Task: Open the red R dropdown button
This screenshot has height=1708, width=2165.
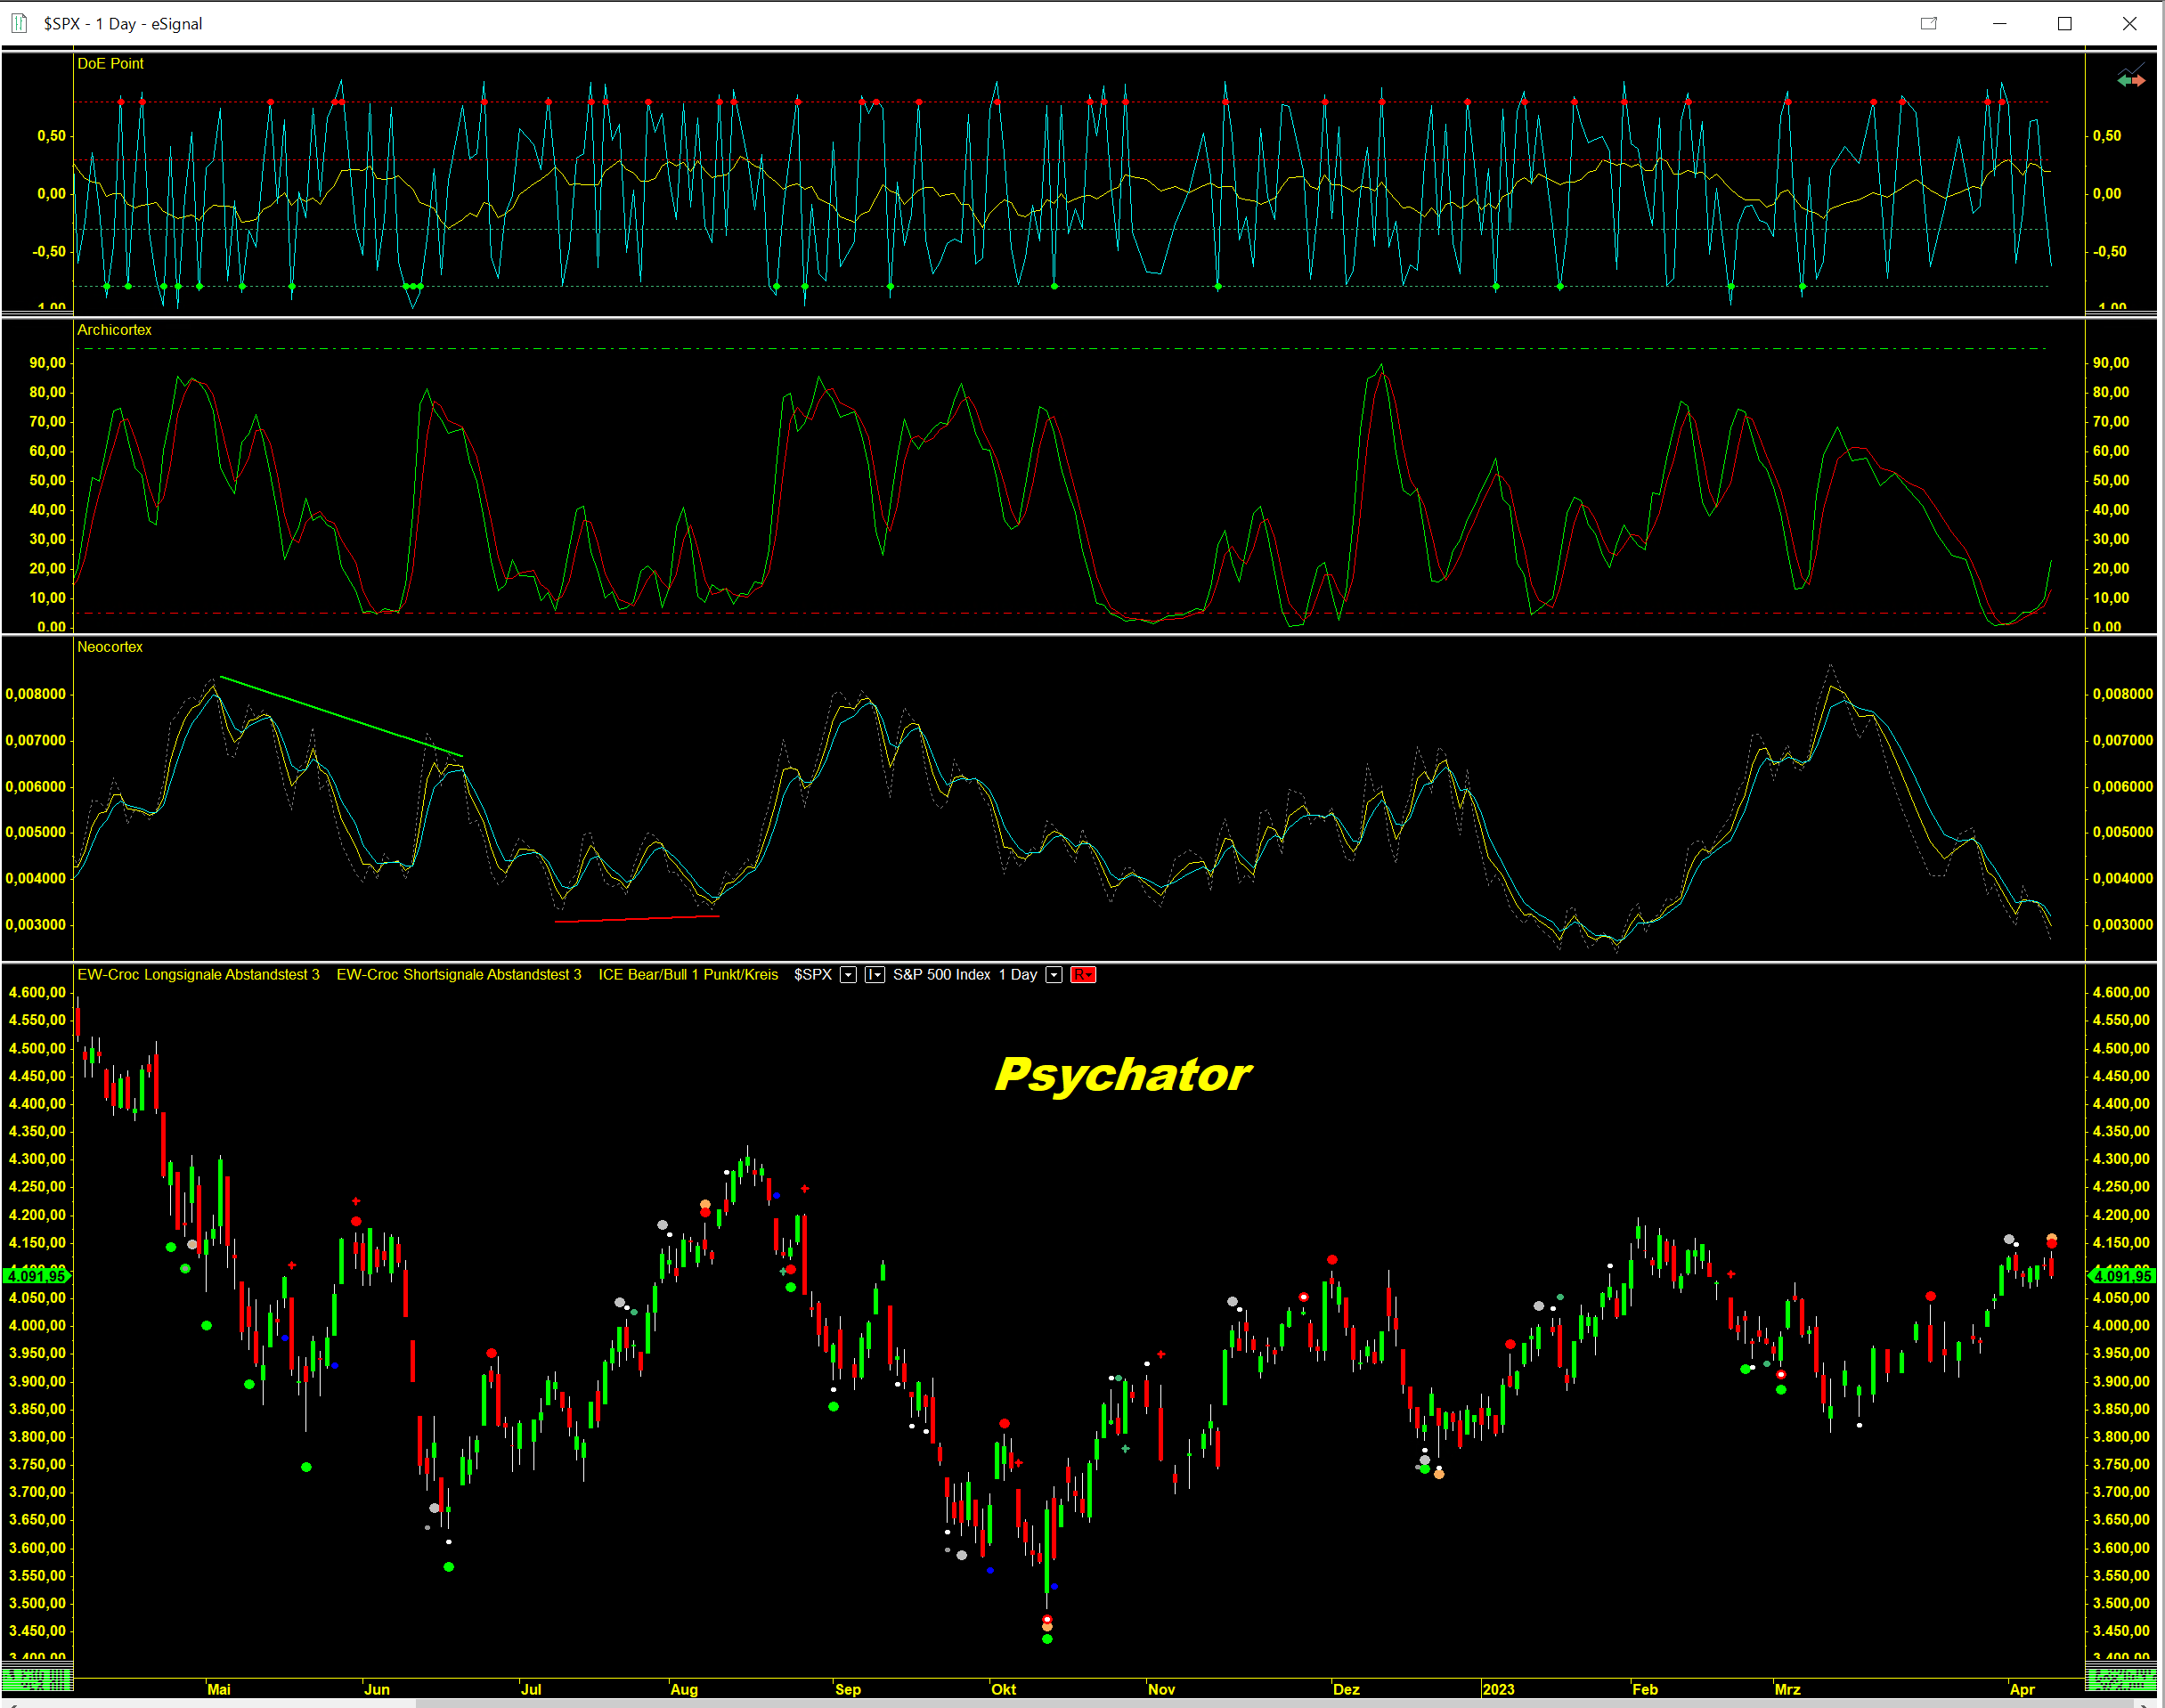Action: (x=1083, y=975)
